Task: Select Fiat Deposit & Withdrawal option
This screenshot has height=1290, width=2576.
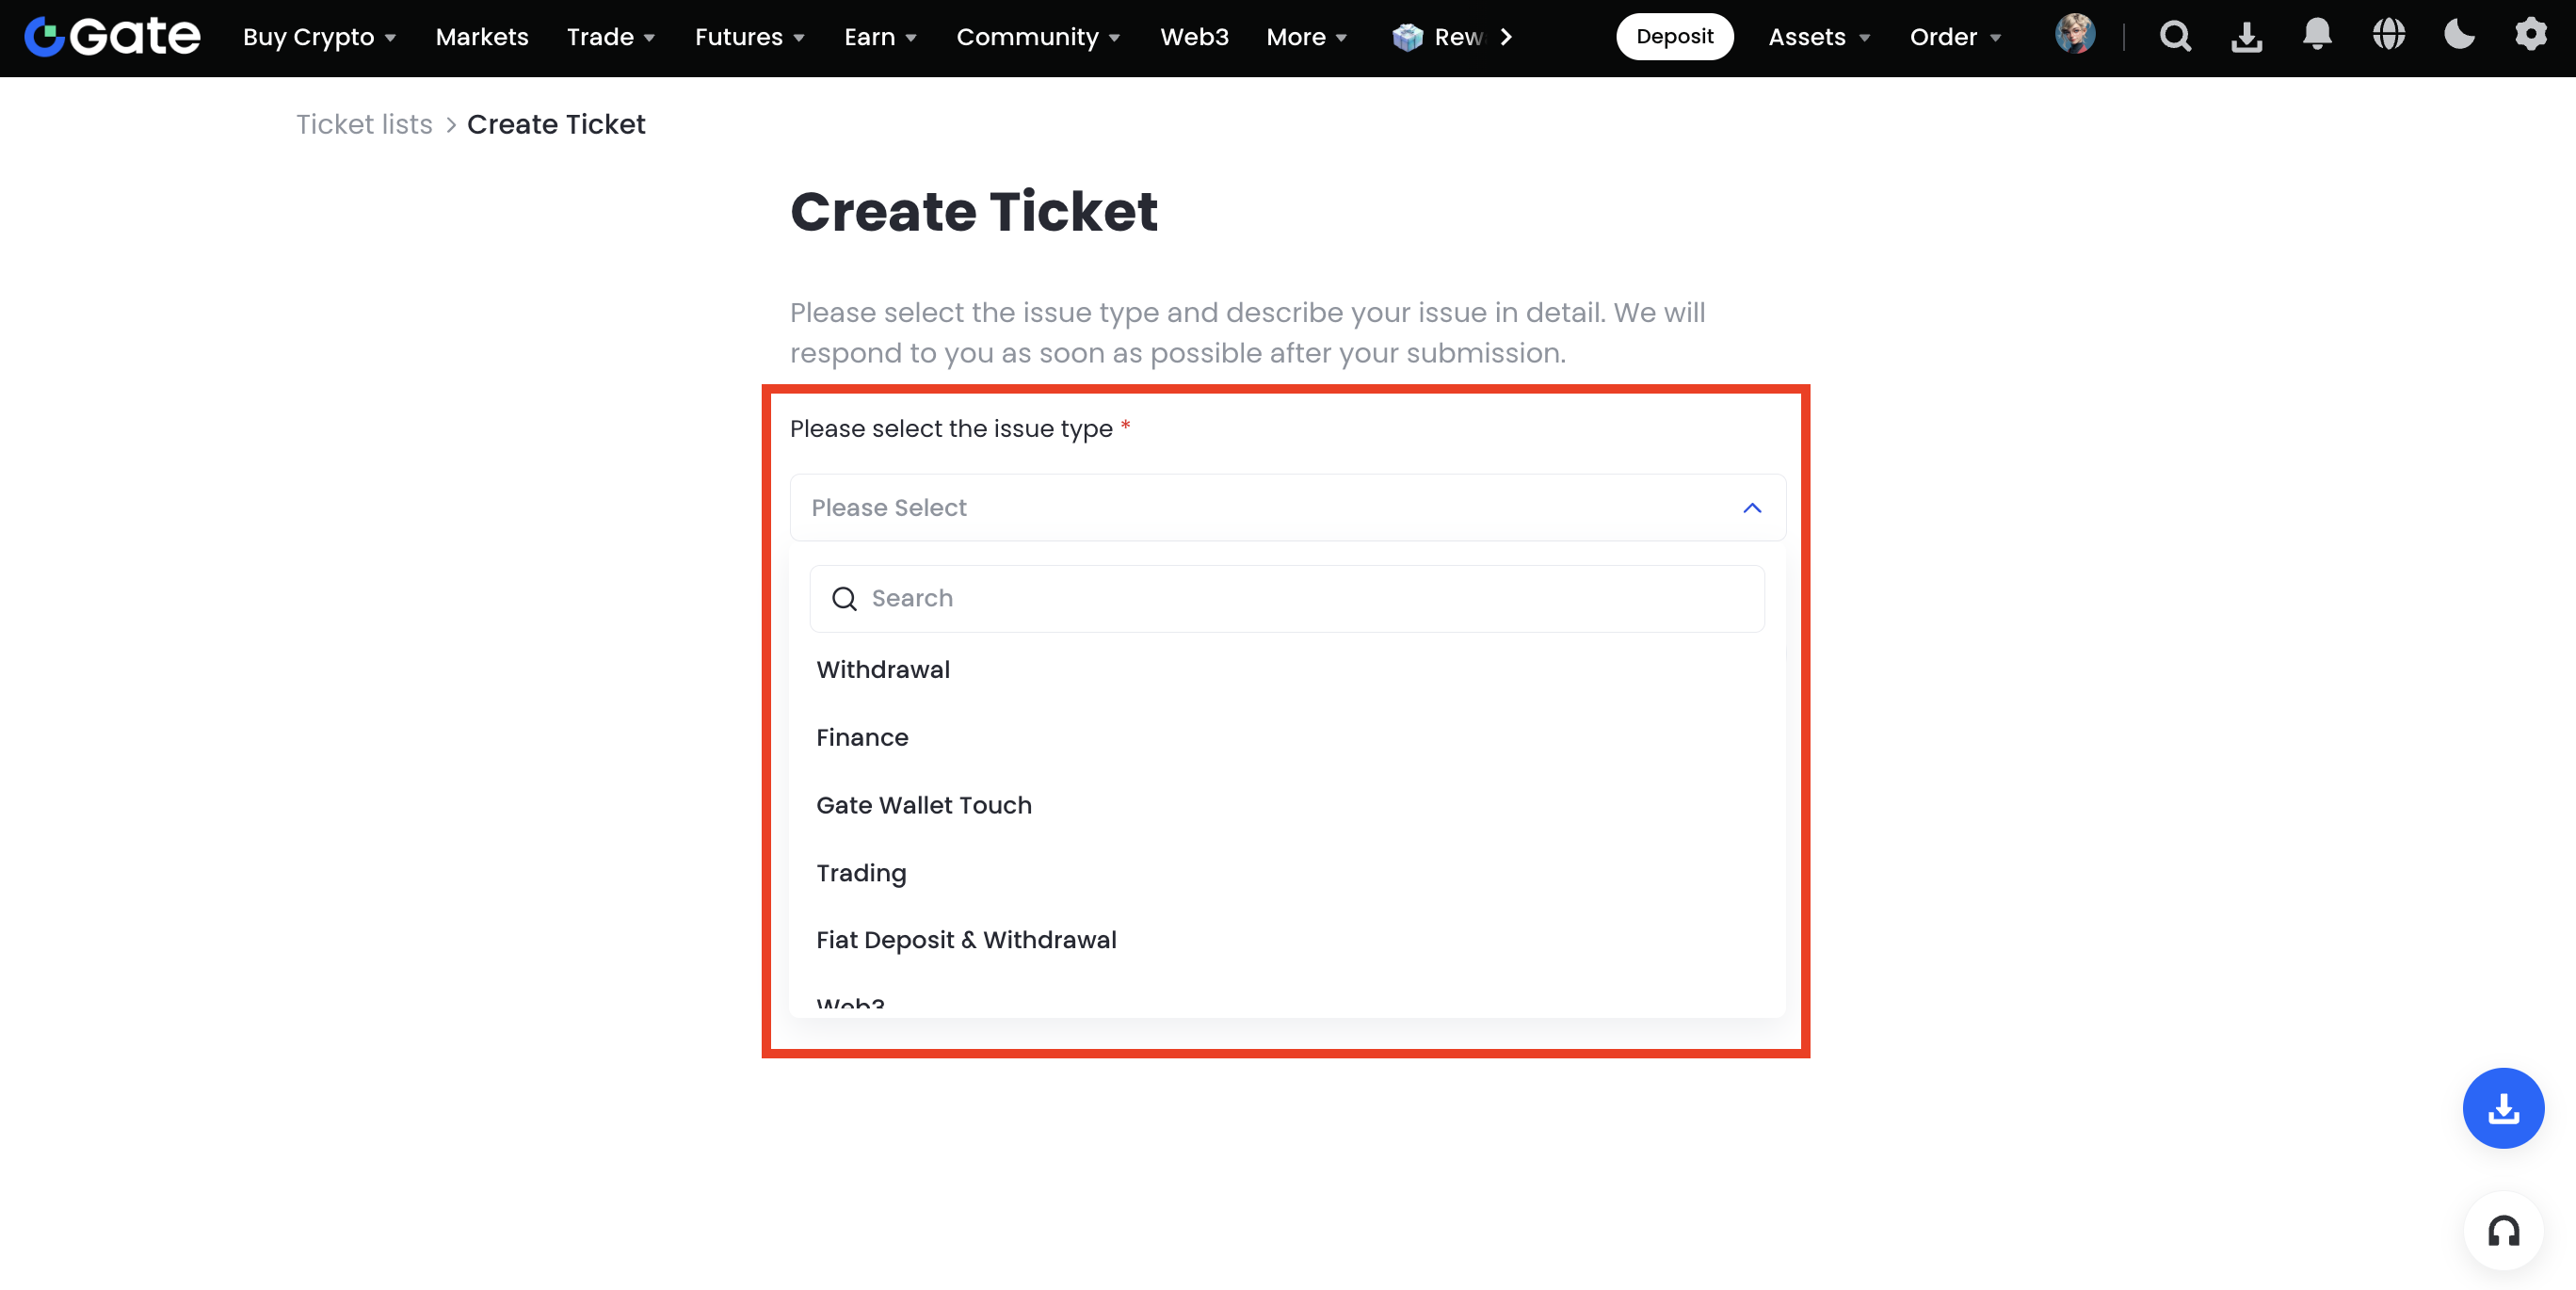Action: (966, 940)
